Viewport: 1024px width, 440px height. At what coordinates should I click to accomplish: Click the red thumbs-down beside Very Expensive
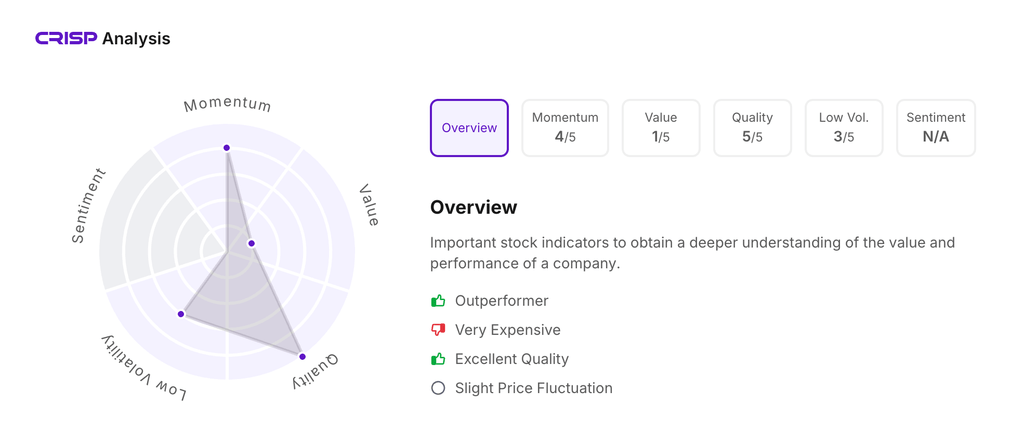click(x=438, y=330)
